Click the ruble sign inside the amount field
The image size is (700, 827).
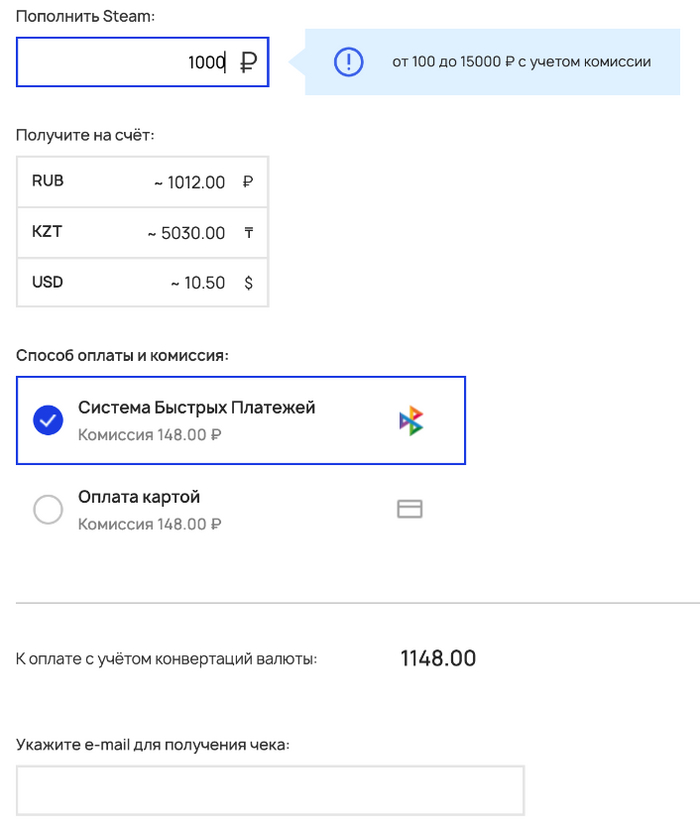coord(249,63)
